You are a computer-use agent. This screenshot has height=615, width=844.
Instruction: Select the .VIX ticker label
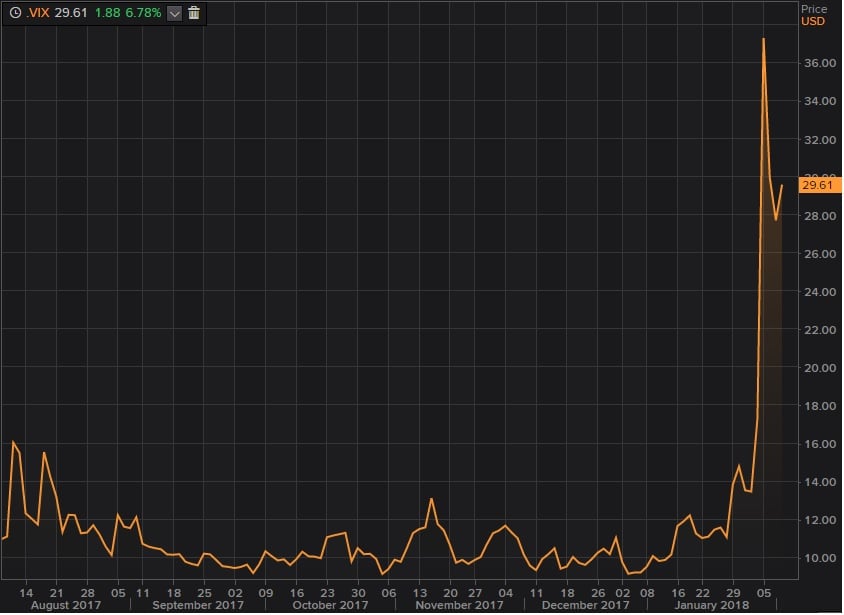(x=38, y=12)
